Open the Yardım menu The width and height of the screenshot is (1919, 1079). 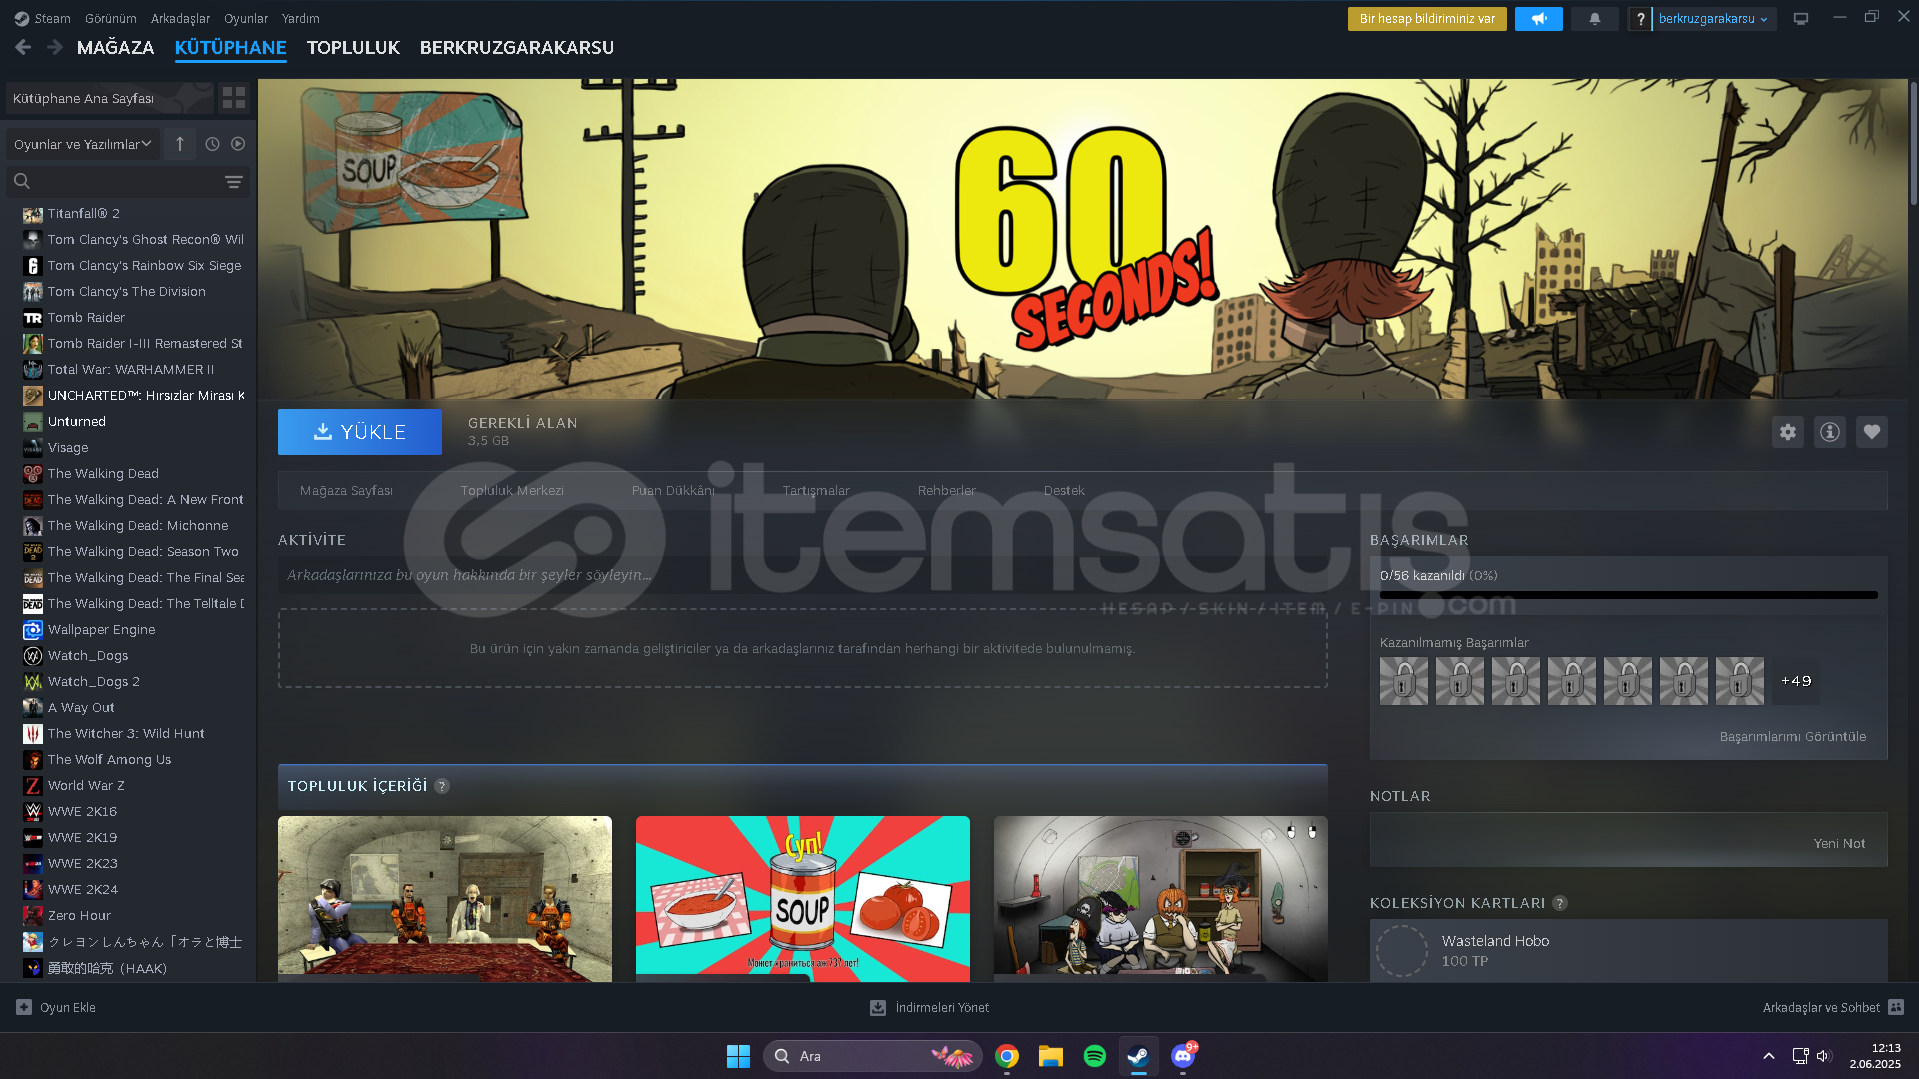pos(301,18)
